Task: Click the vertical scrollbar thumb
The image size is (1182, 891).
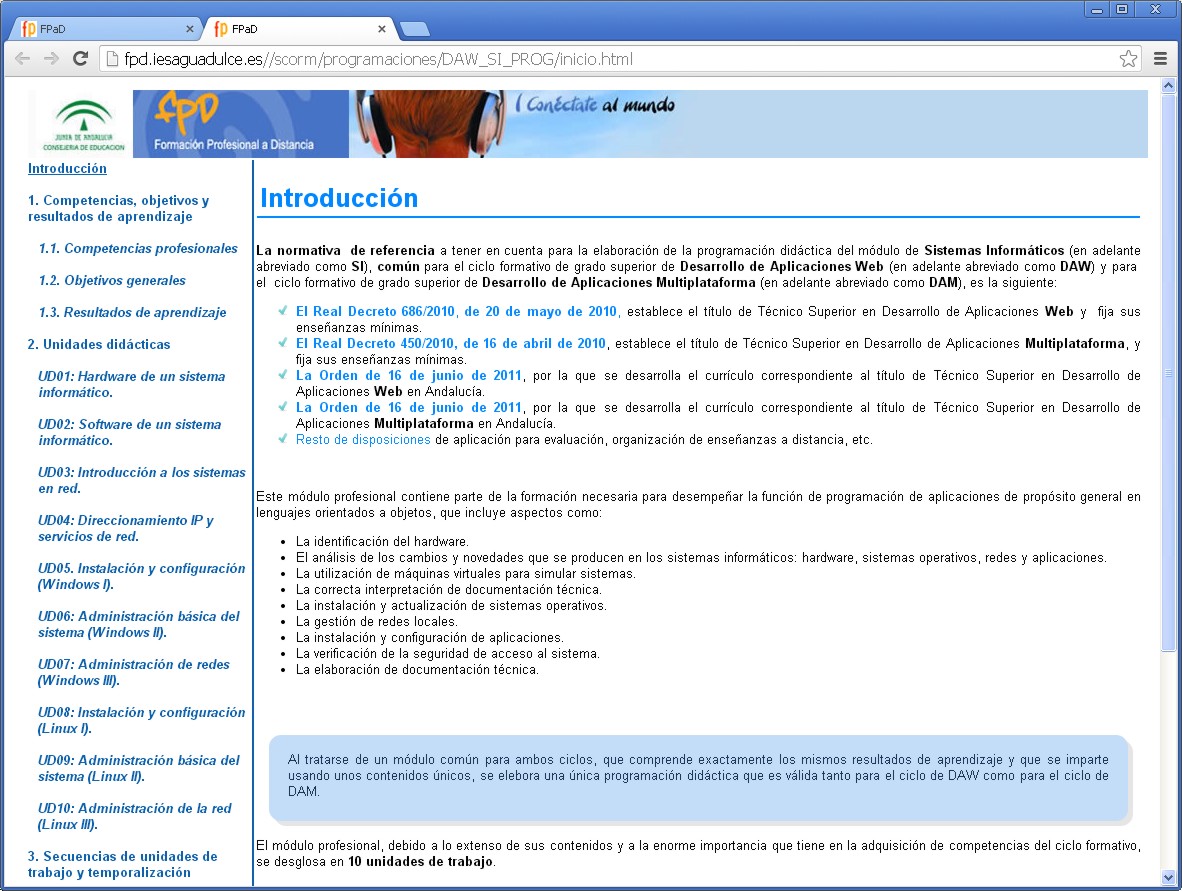Action: (1168, 372)
